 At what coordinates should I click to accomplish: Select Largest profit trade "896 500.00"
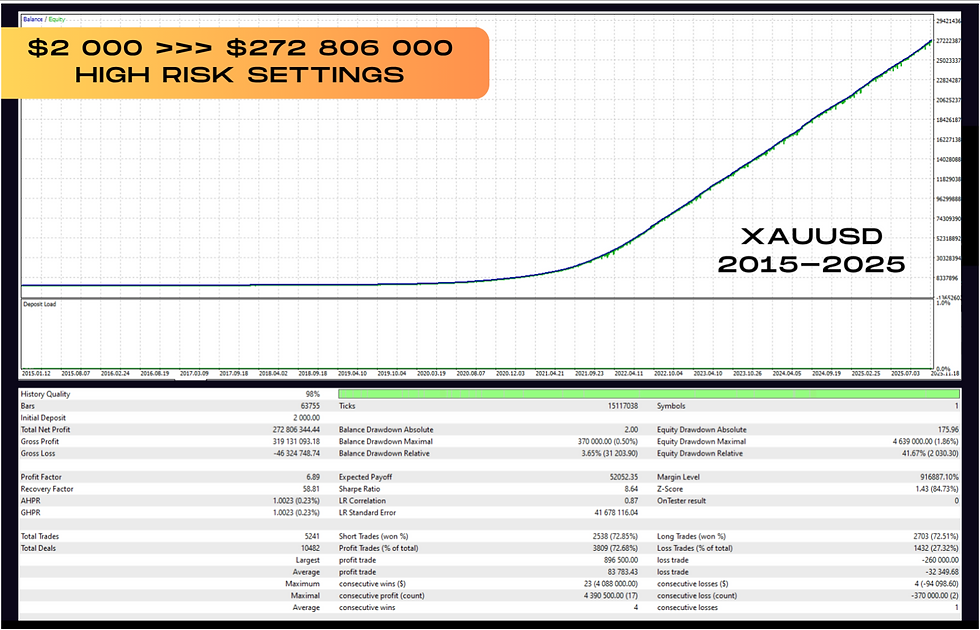[621, 561]
